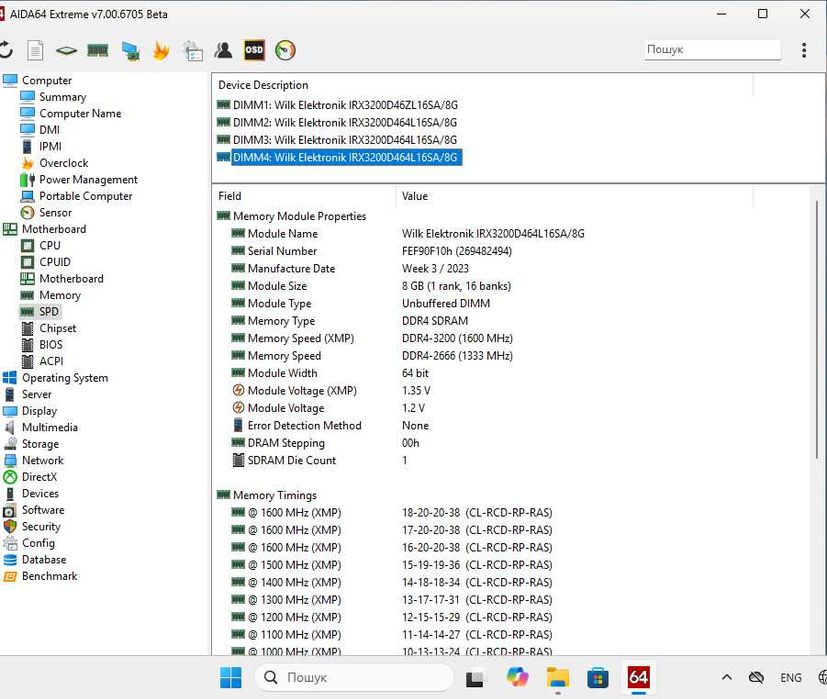Open Portable Computer entry
The width and height of the screenshot is (827, 699).
click(86, 196)
